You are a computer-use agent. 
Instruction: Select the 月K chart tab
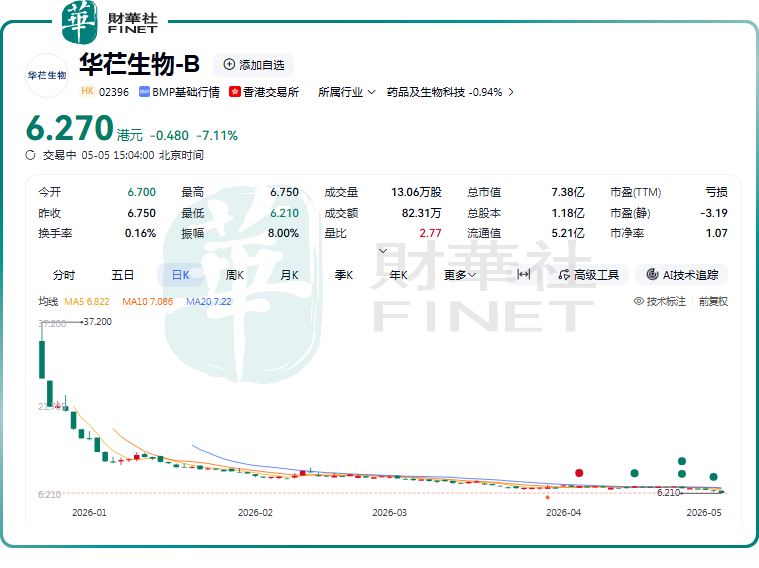click(289, 275)
